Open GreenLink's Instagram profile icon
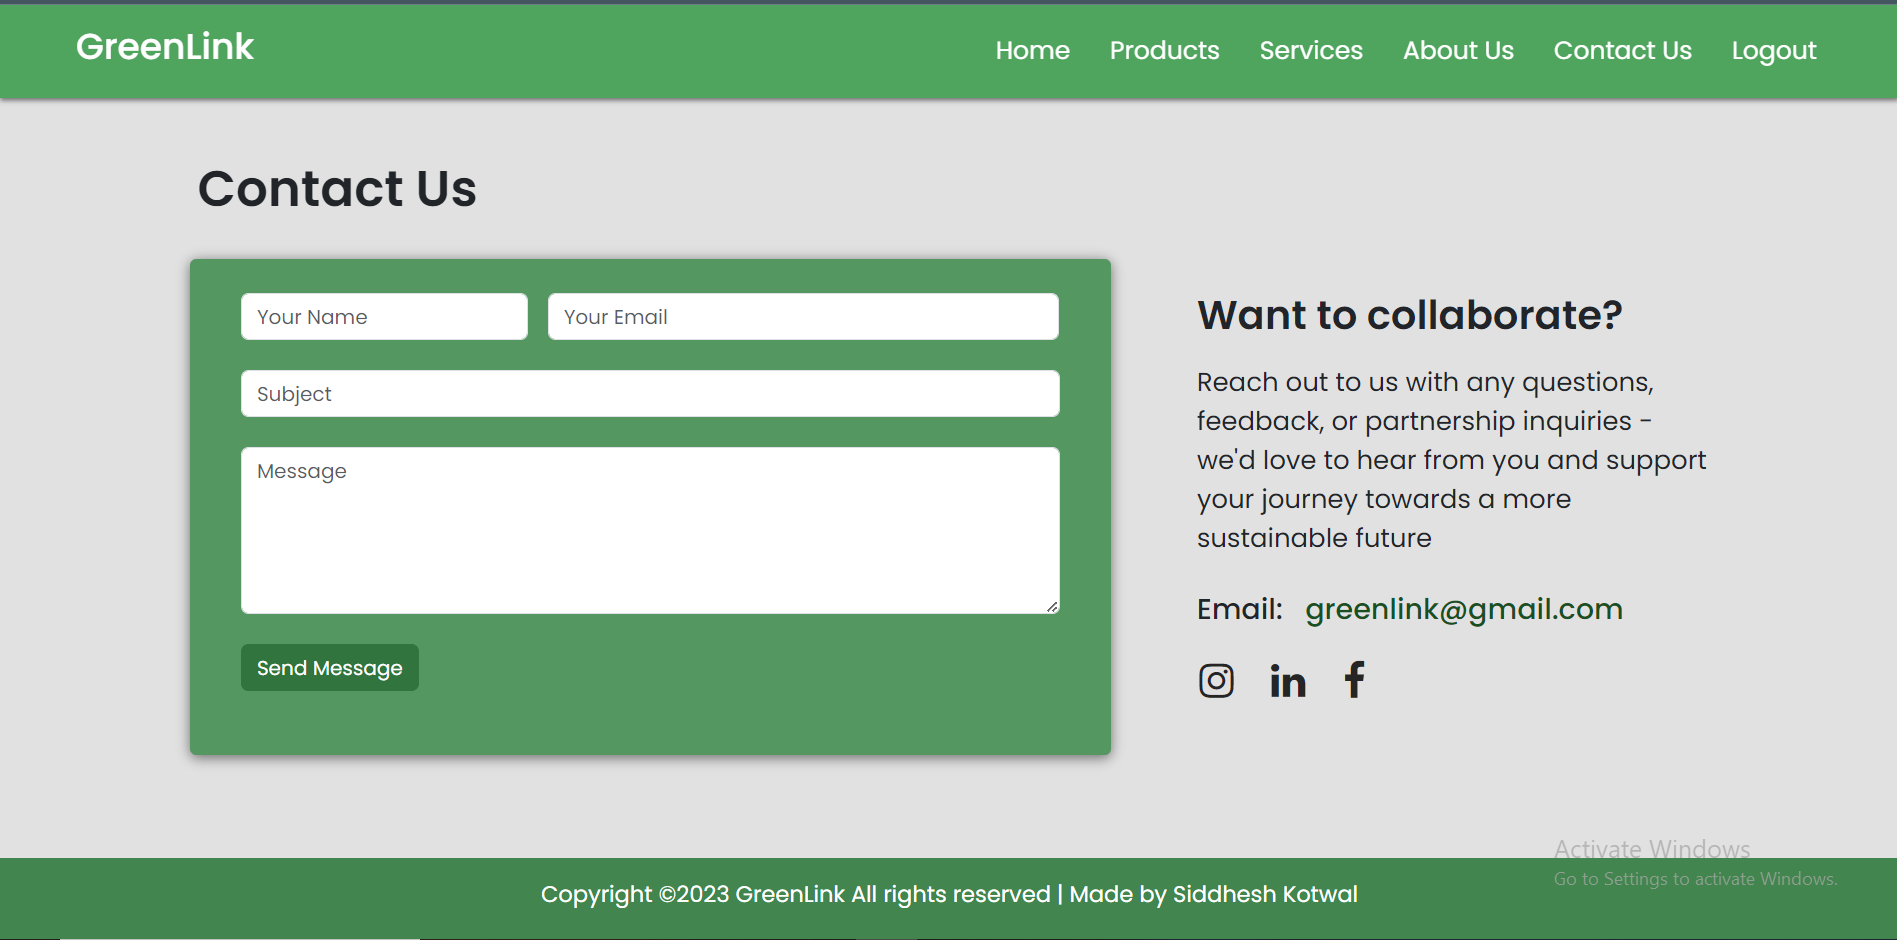 coord(1216,680)
